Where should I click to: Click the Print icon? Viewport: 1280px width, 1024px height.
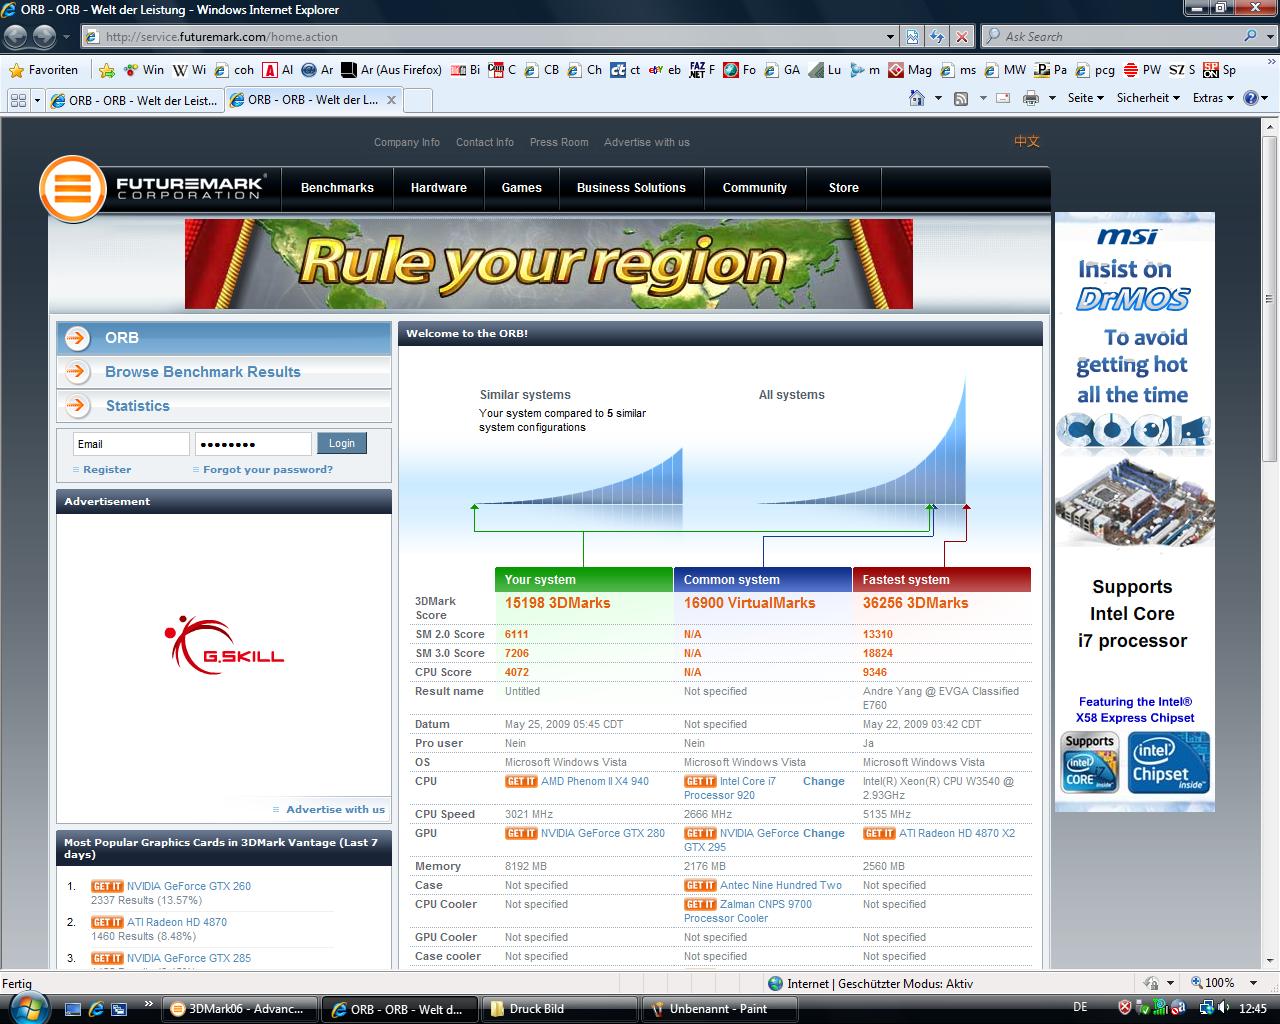(1030, 98)
